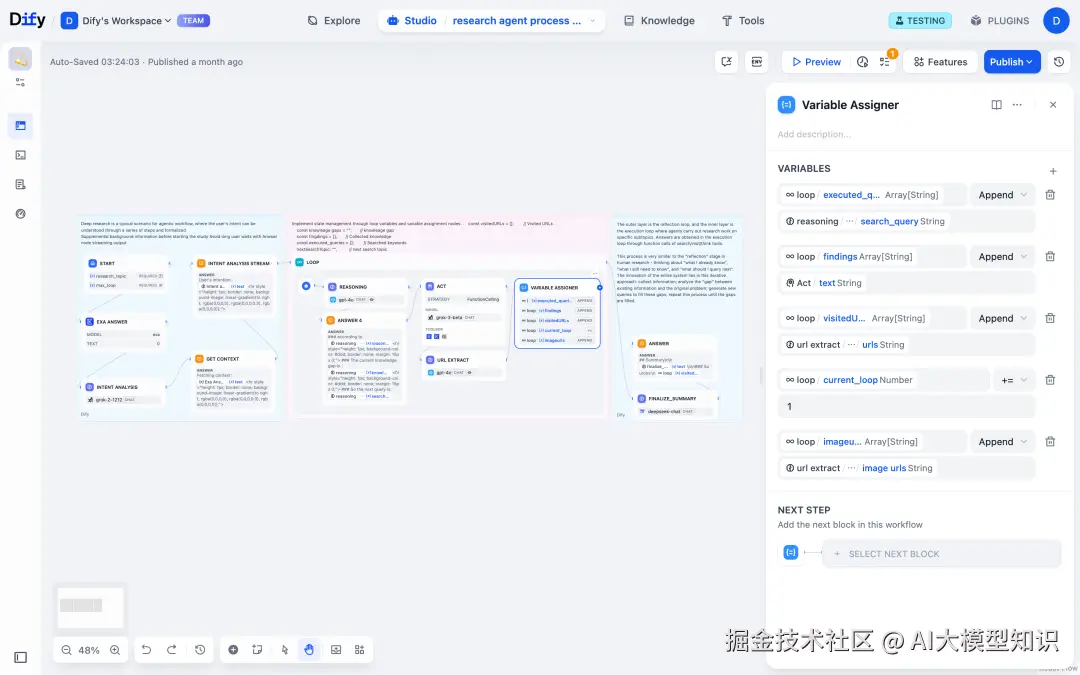This screenshot has width=1080, height=675.
Task: Toggle the left sidebar collapse icon
Action: tap(21, 658)
